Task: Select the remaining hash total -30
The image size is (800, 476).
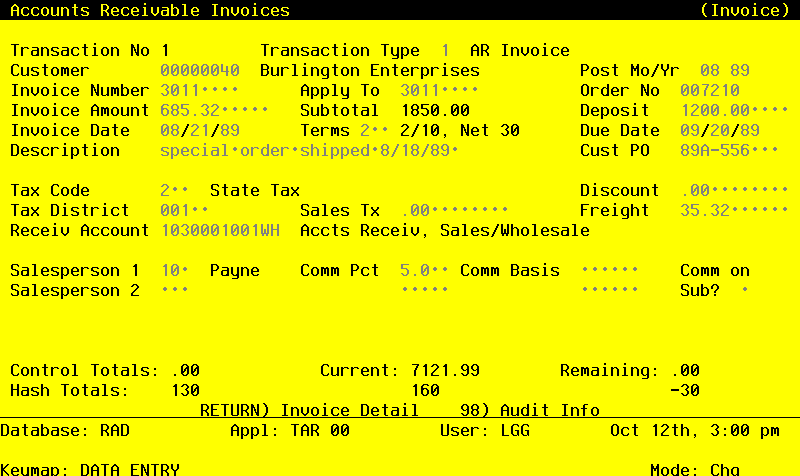Action: click(685, 390)
